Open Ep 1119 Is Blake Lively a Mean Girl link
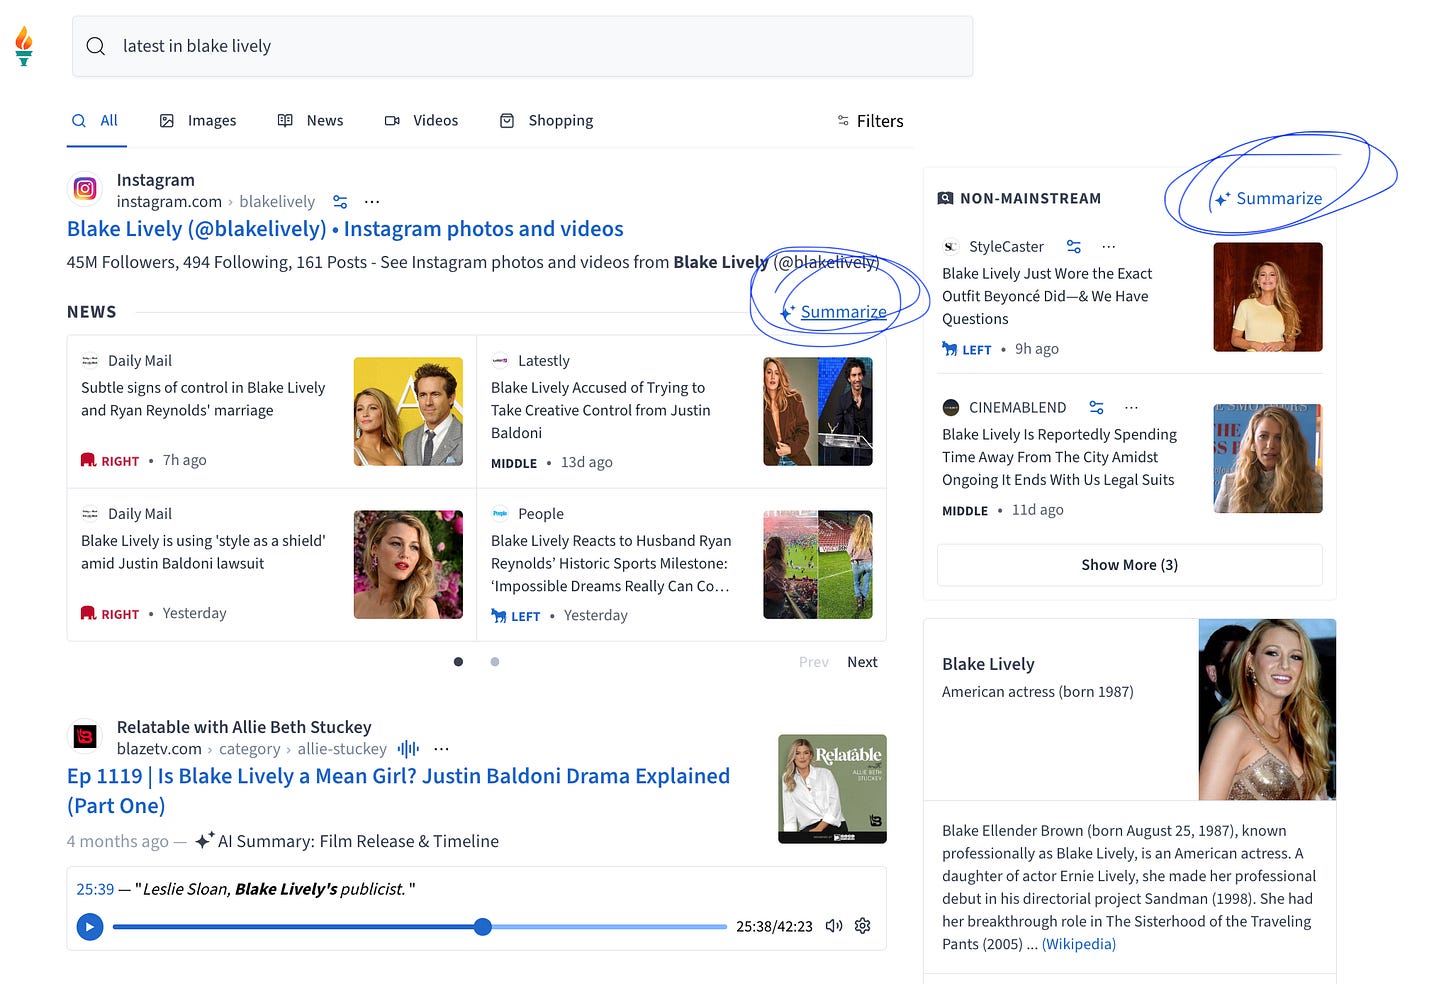 (x=398, y=791)
